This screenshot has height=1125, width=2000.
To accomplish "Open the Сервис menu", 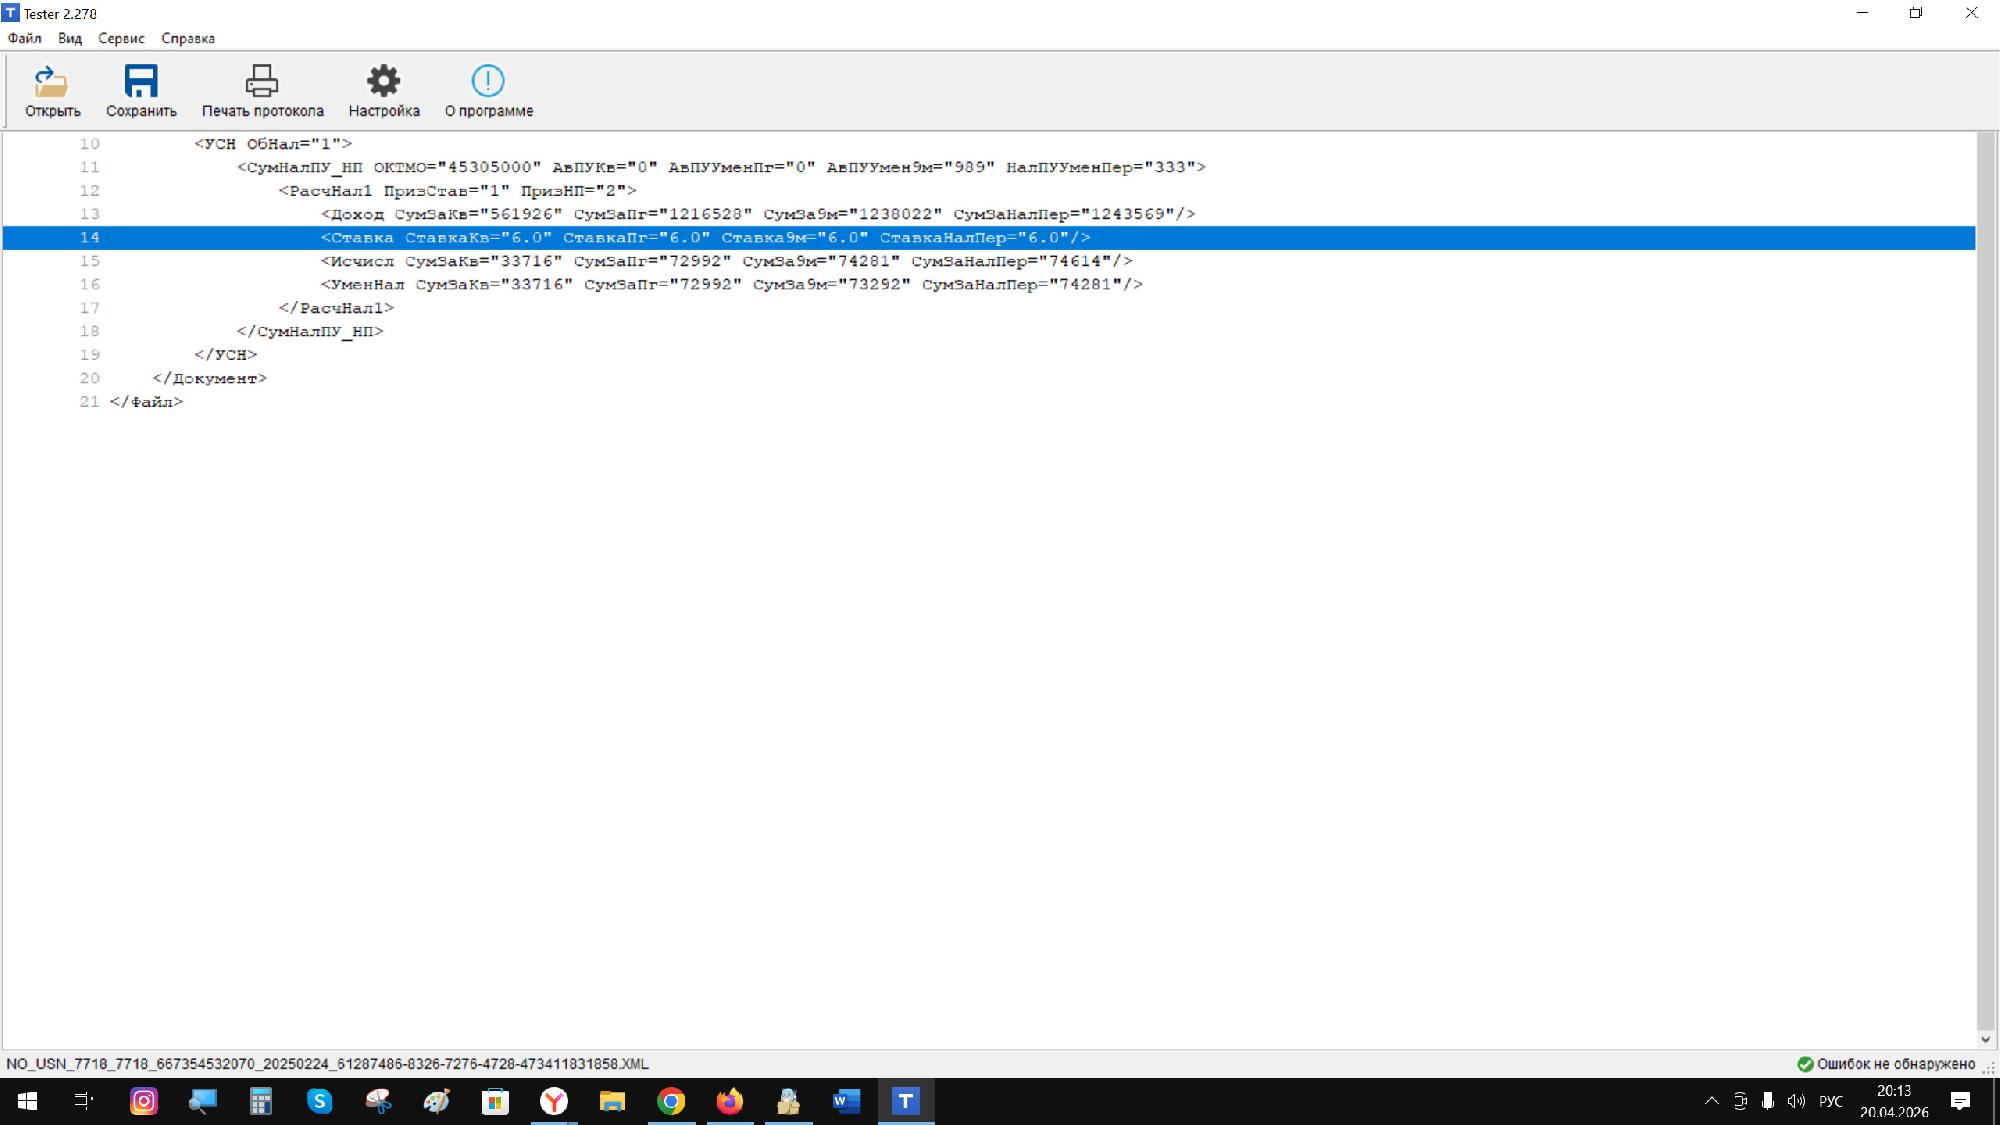I will (121, 38).
